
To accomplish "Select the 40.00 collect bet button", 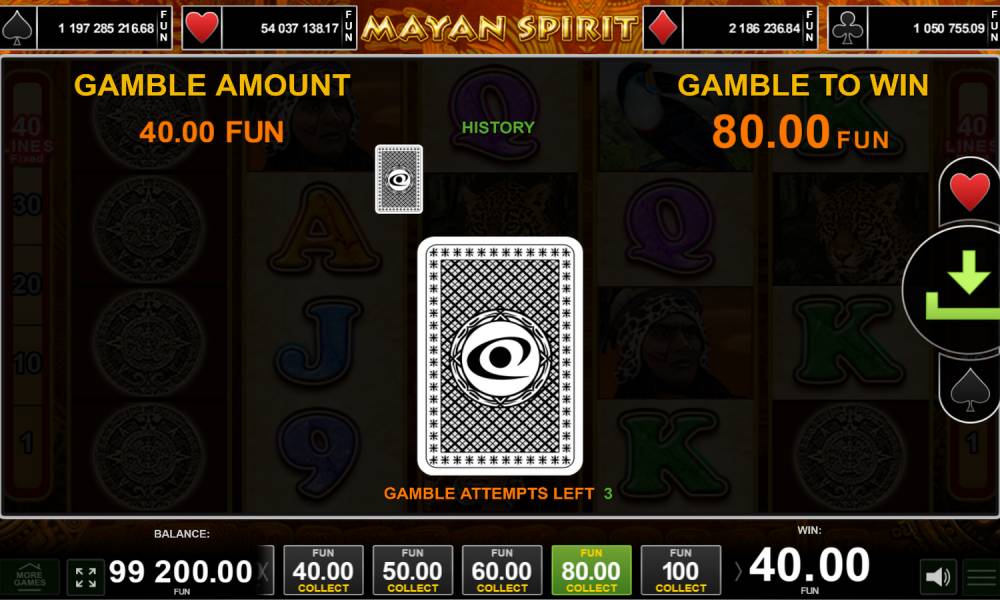I will pyautogui.click(x=323, y=570).
